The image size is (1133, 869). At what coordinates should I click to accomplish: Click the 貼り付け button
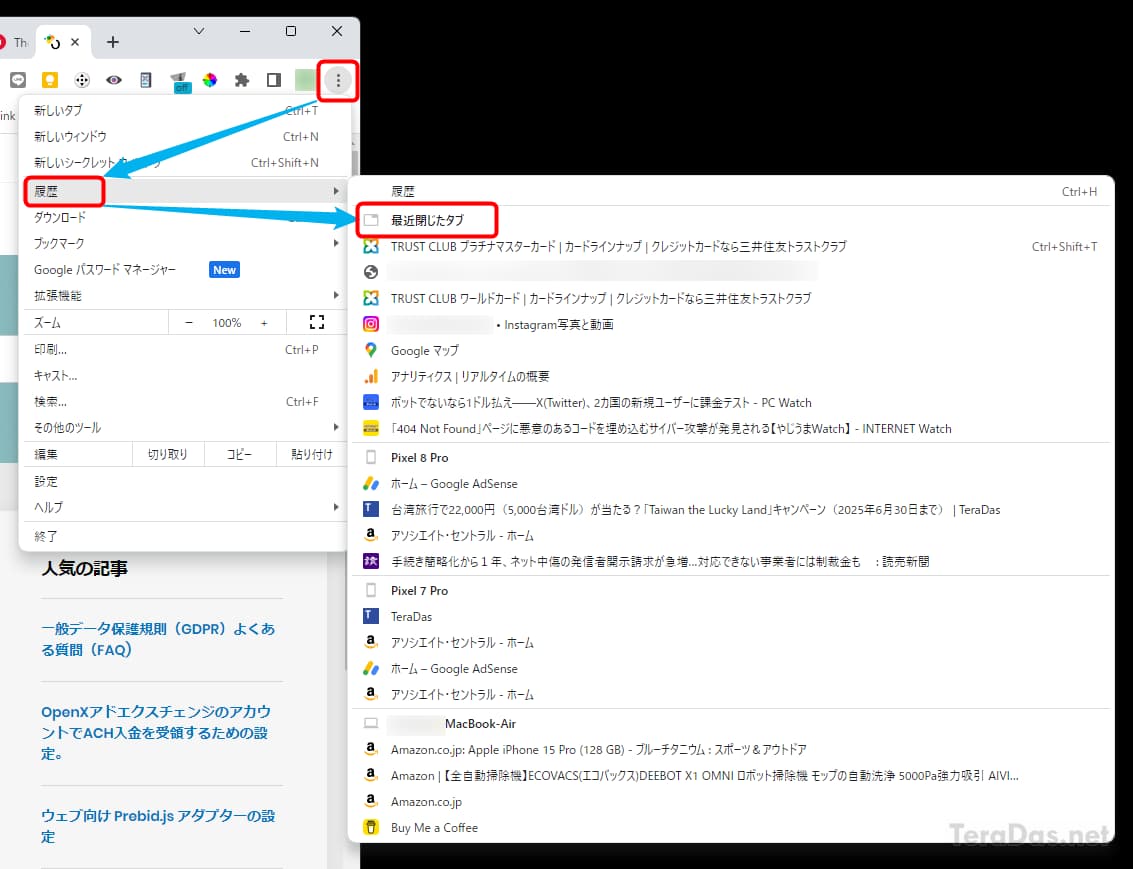click(312, 454)
